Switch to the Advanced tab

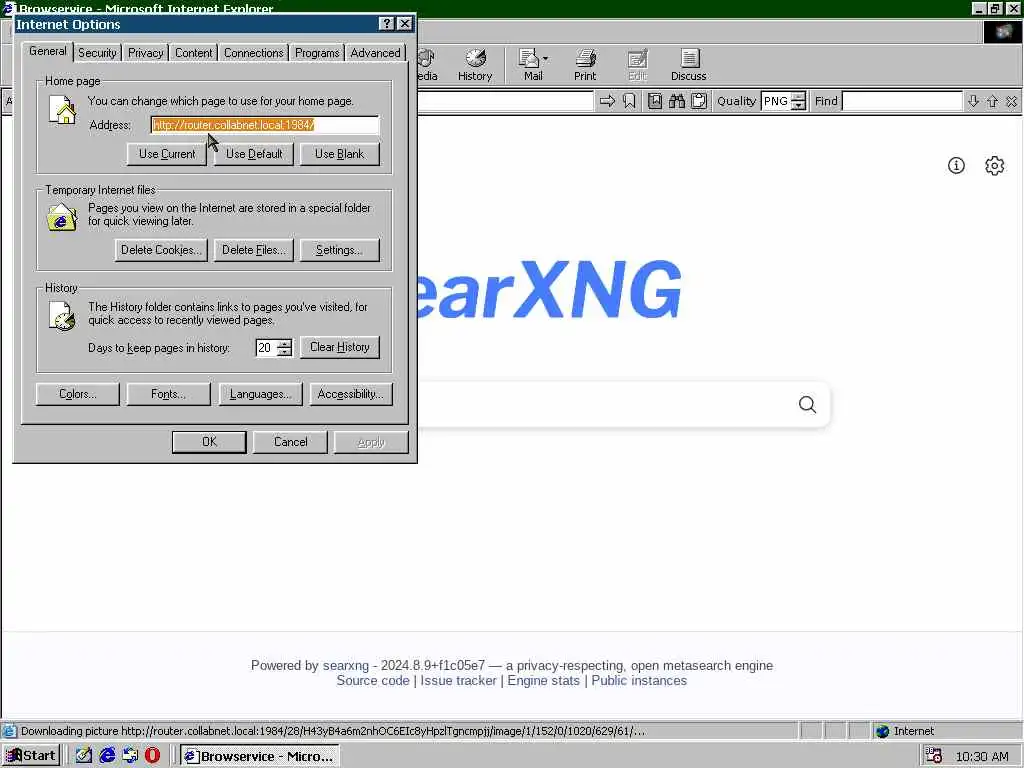376,53
